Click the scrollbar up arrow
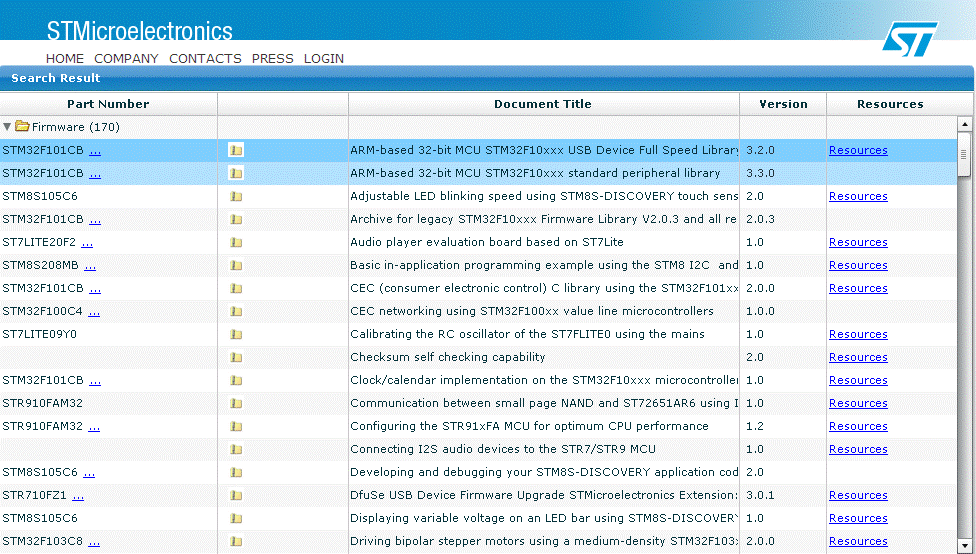The height and width of the screenshot is (554, 976). pos(964,124)
